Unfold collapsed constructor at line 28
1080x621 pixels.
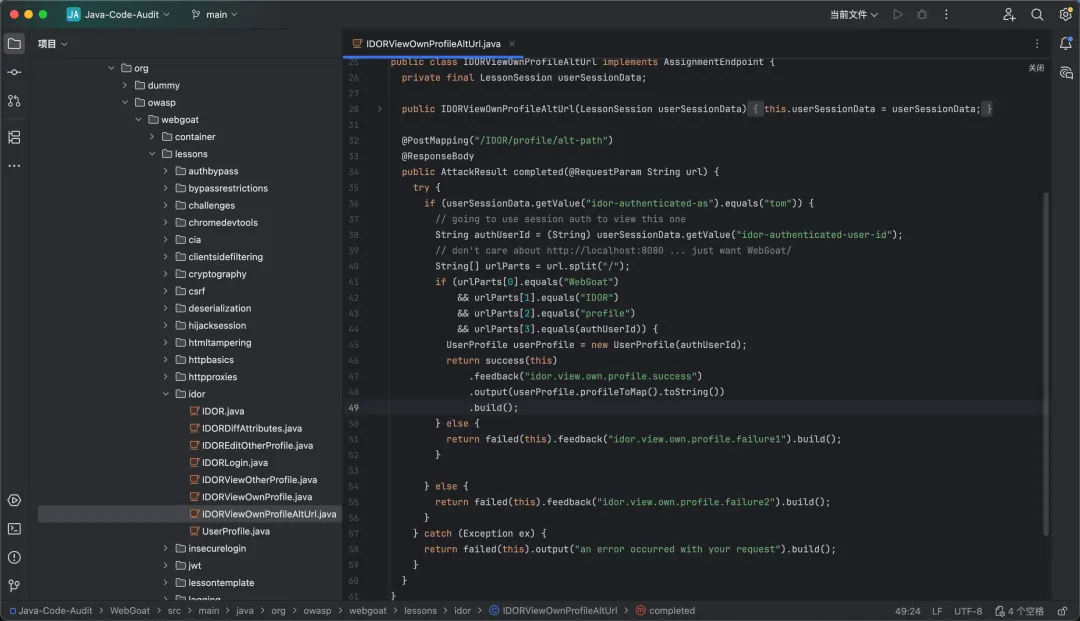379,109
